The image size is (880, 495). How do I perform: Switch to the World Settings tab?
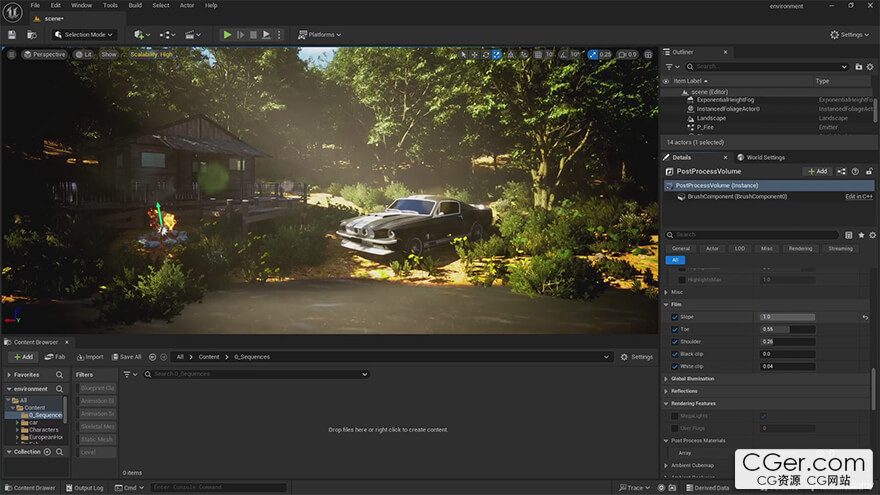[765, 157]
